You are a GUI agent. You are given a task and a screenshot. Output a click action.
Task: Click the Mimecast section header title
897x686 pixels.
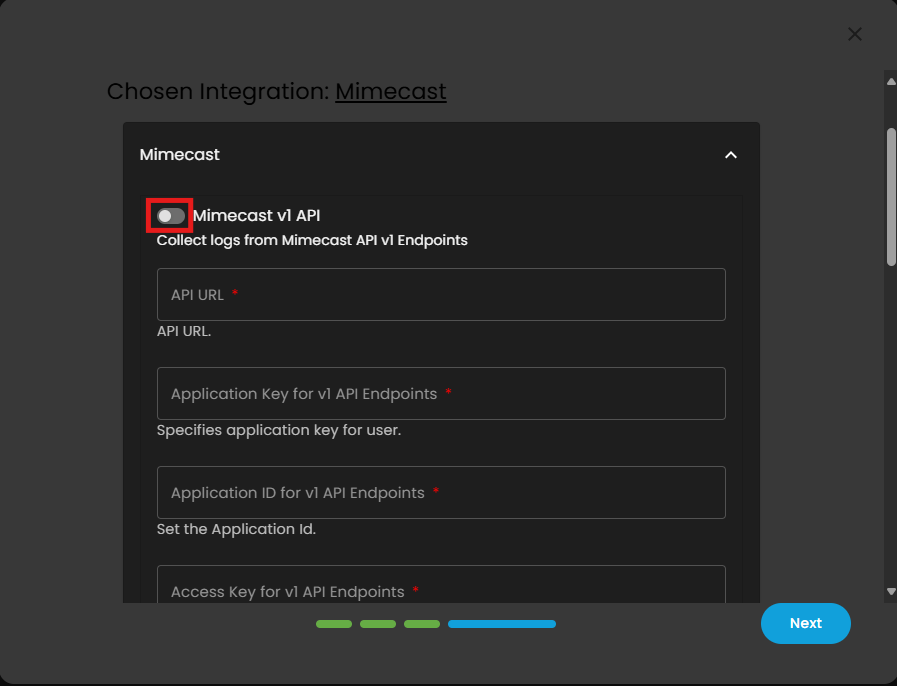point(180,155)
